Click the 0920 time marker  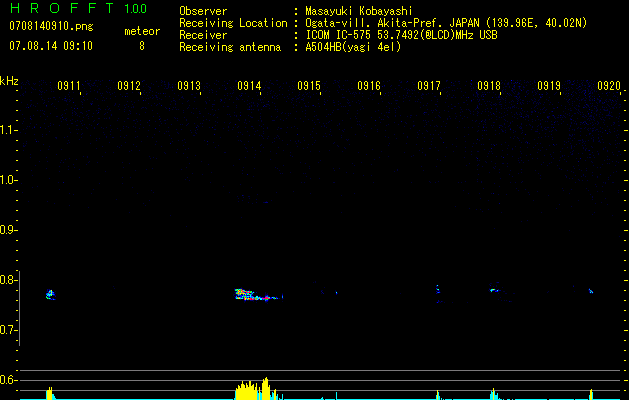pyautogui.click(x=609, y=86)
